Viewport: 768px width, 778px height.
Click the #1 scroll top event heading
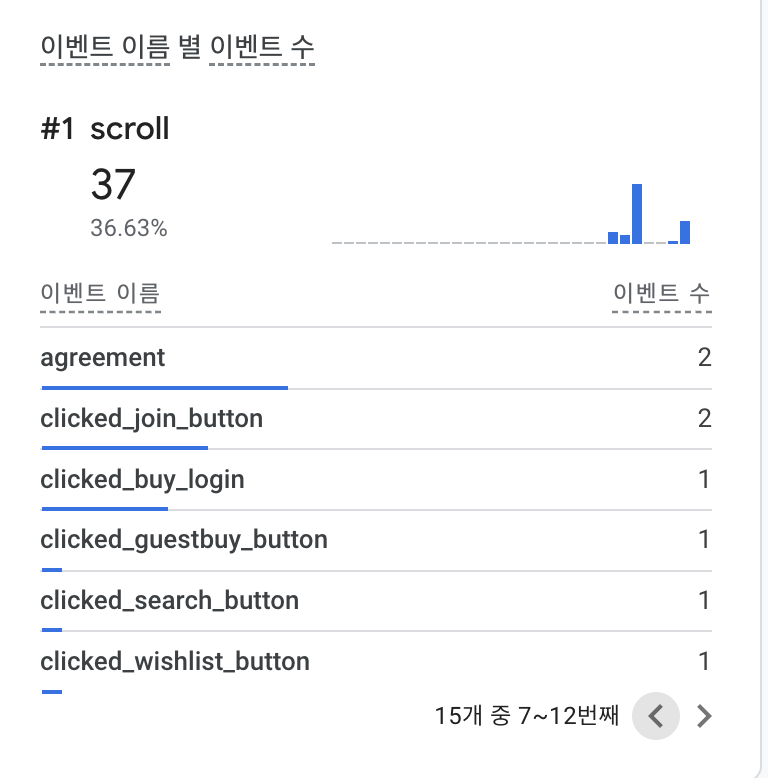pos(105,129)
